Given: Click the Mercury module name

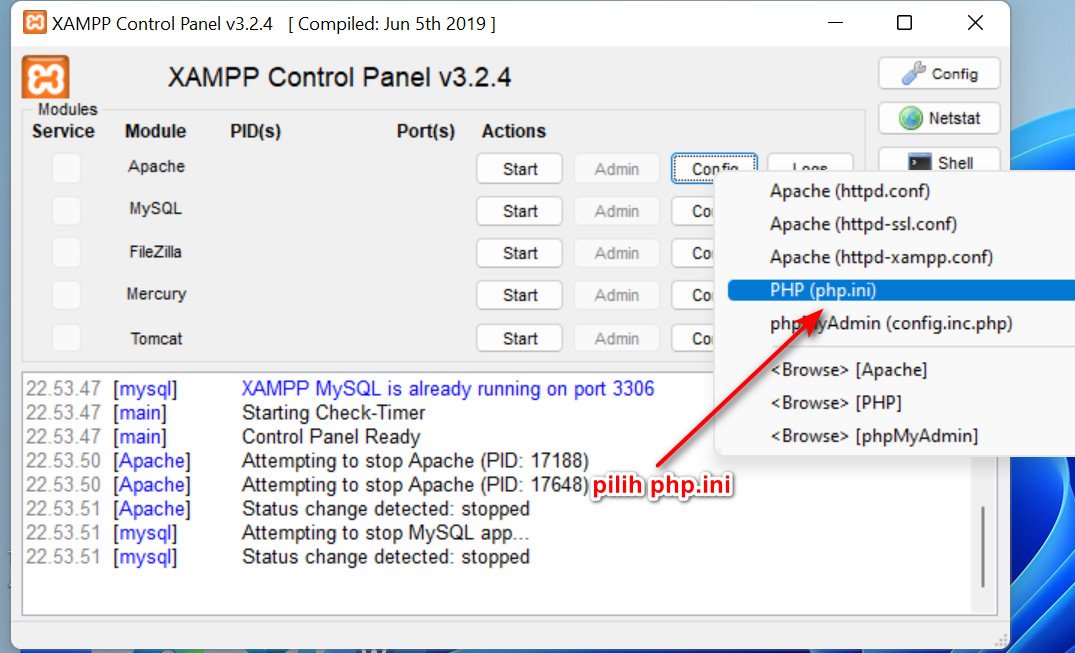Looking at the screenshot, I should click(156, 294).
